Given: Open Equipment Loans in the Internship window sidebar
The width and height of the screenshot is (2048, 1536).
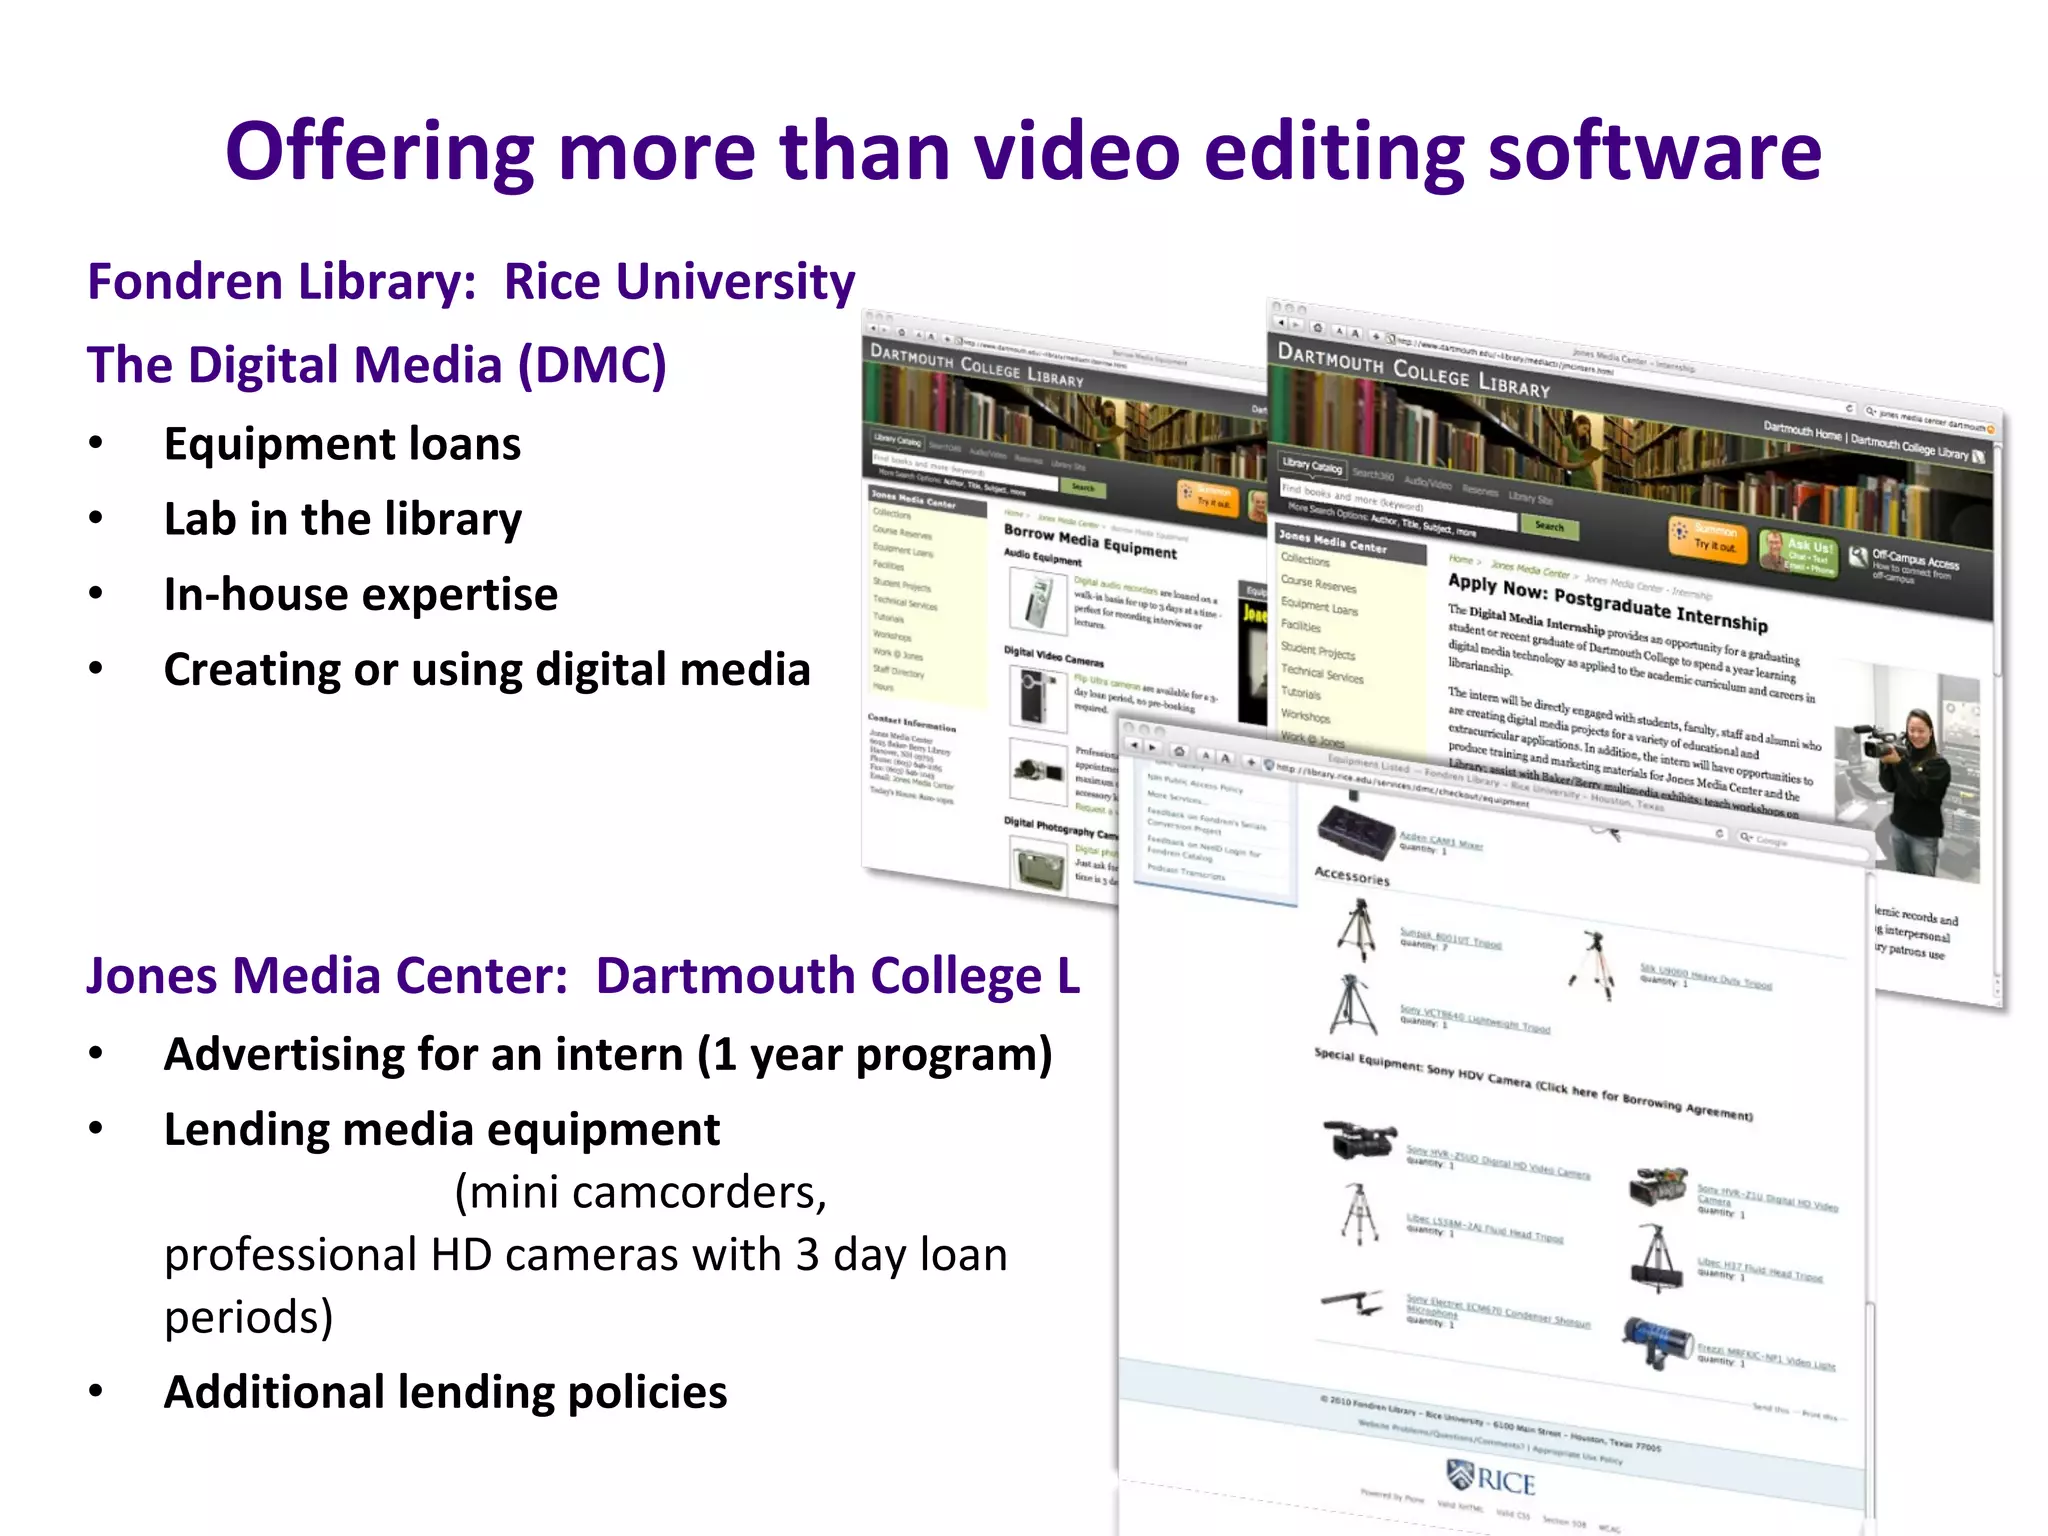Looking at the screenshot, I should [1319, 607].
